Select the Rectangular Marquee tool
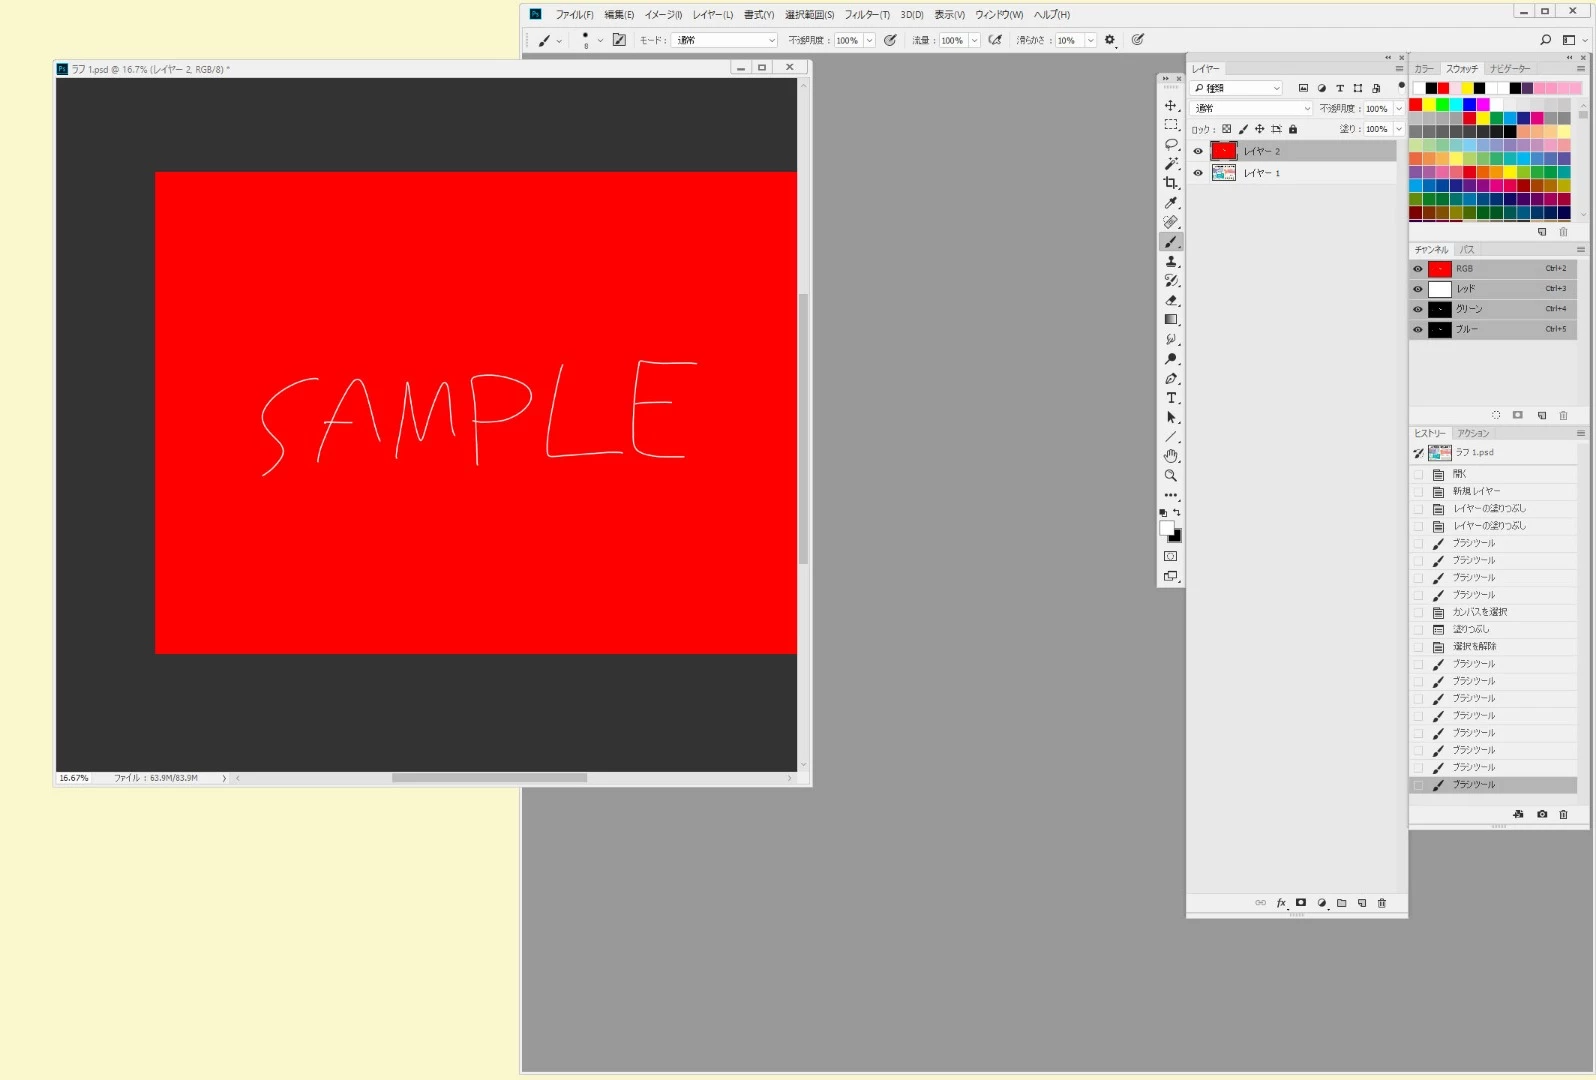The width and height of the screenshot is (1596, 1080). (x=1170, y=125)
